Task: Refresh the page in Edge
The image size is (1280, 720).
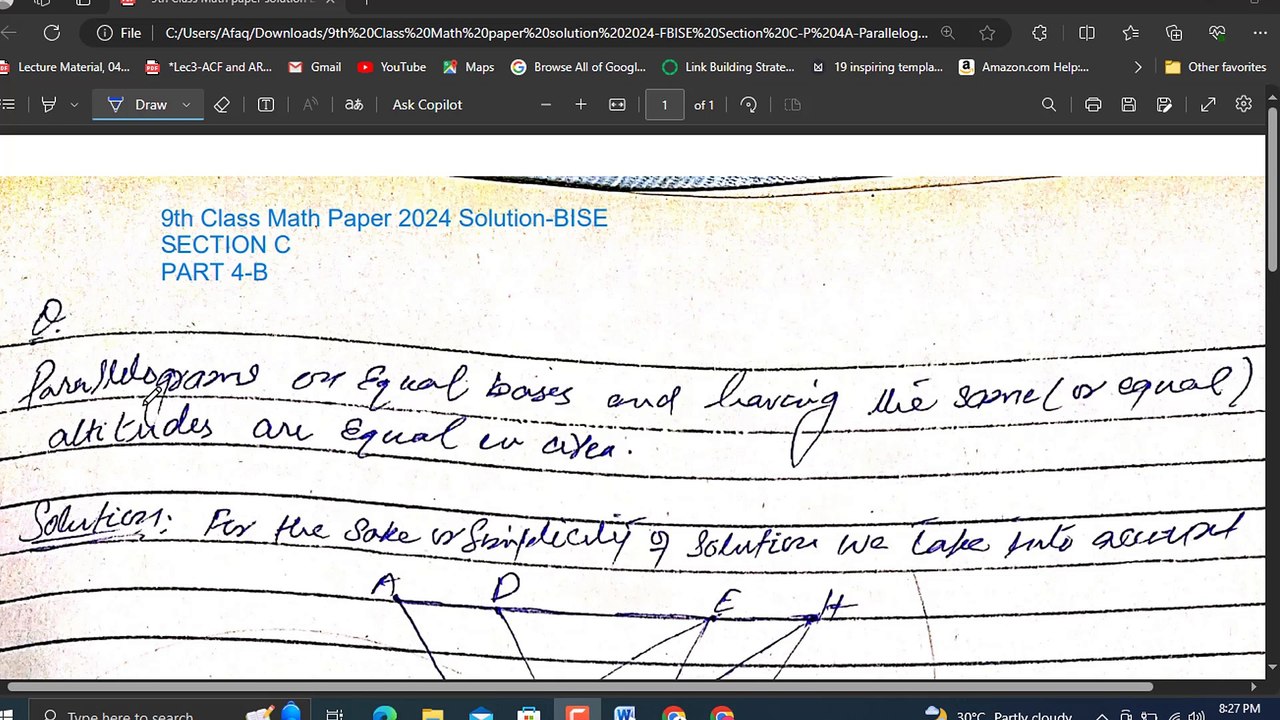Action: pos(52,33)
